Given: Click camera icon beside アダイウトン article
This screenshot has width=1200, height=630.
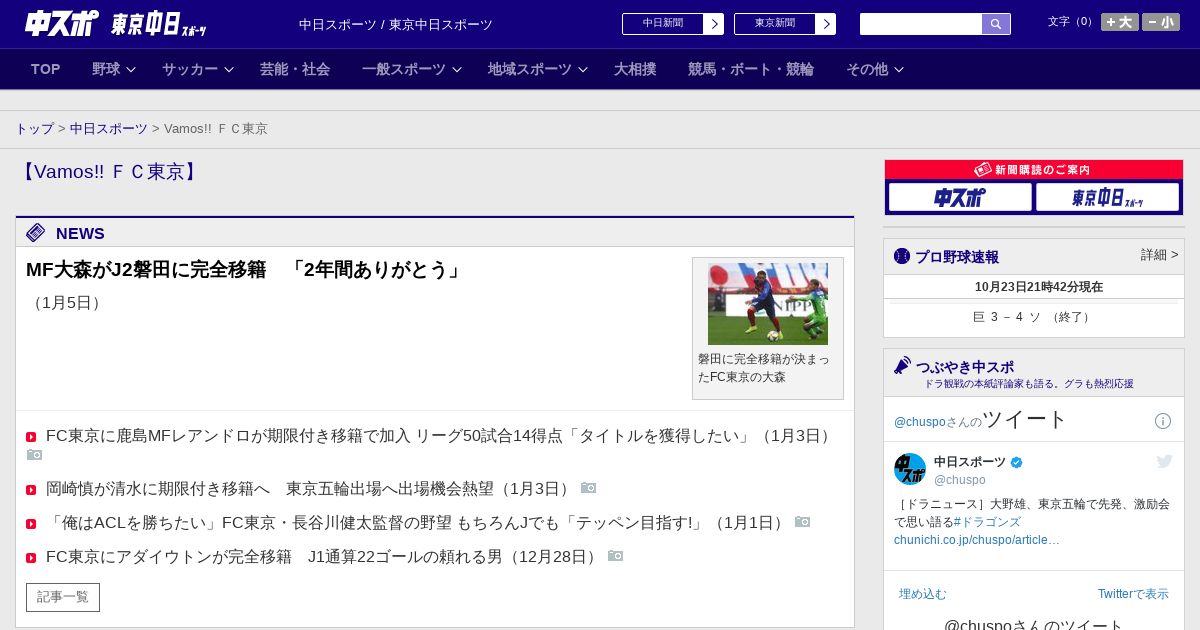Looking at the screenshot, I should click(x=616, y=556).
